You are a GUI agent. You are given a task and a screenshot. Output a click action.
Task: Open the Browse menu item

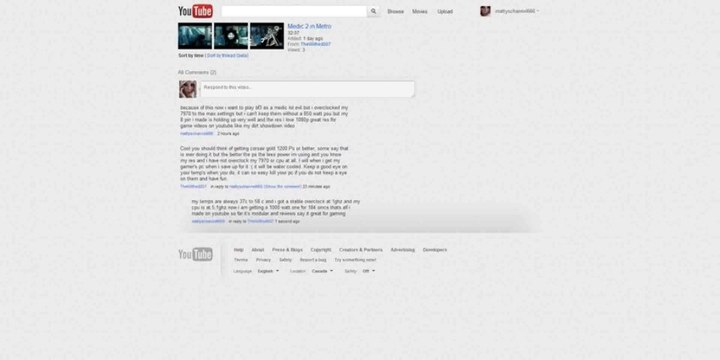(x=395, y=11)
